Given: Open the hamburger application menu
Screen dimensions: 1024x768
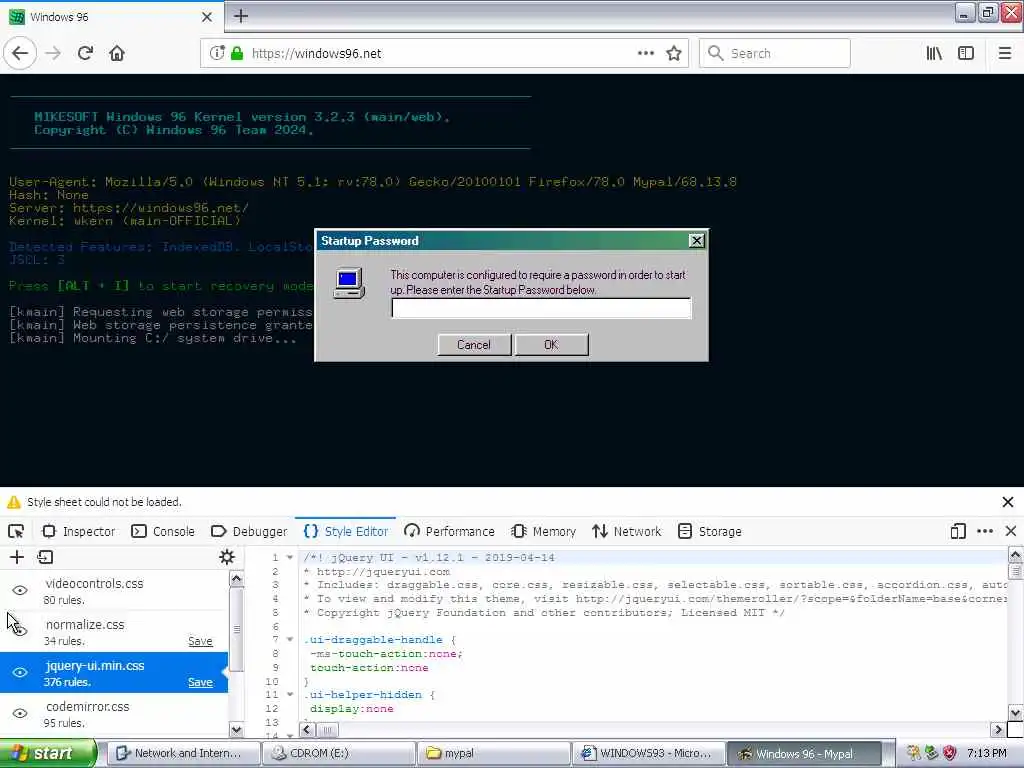Looking at the screenshot, I should (1004, 54).
